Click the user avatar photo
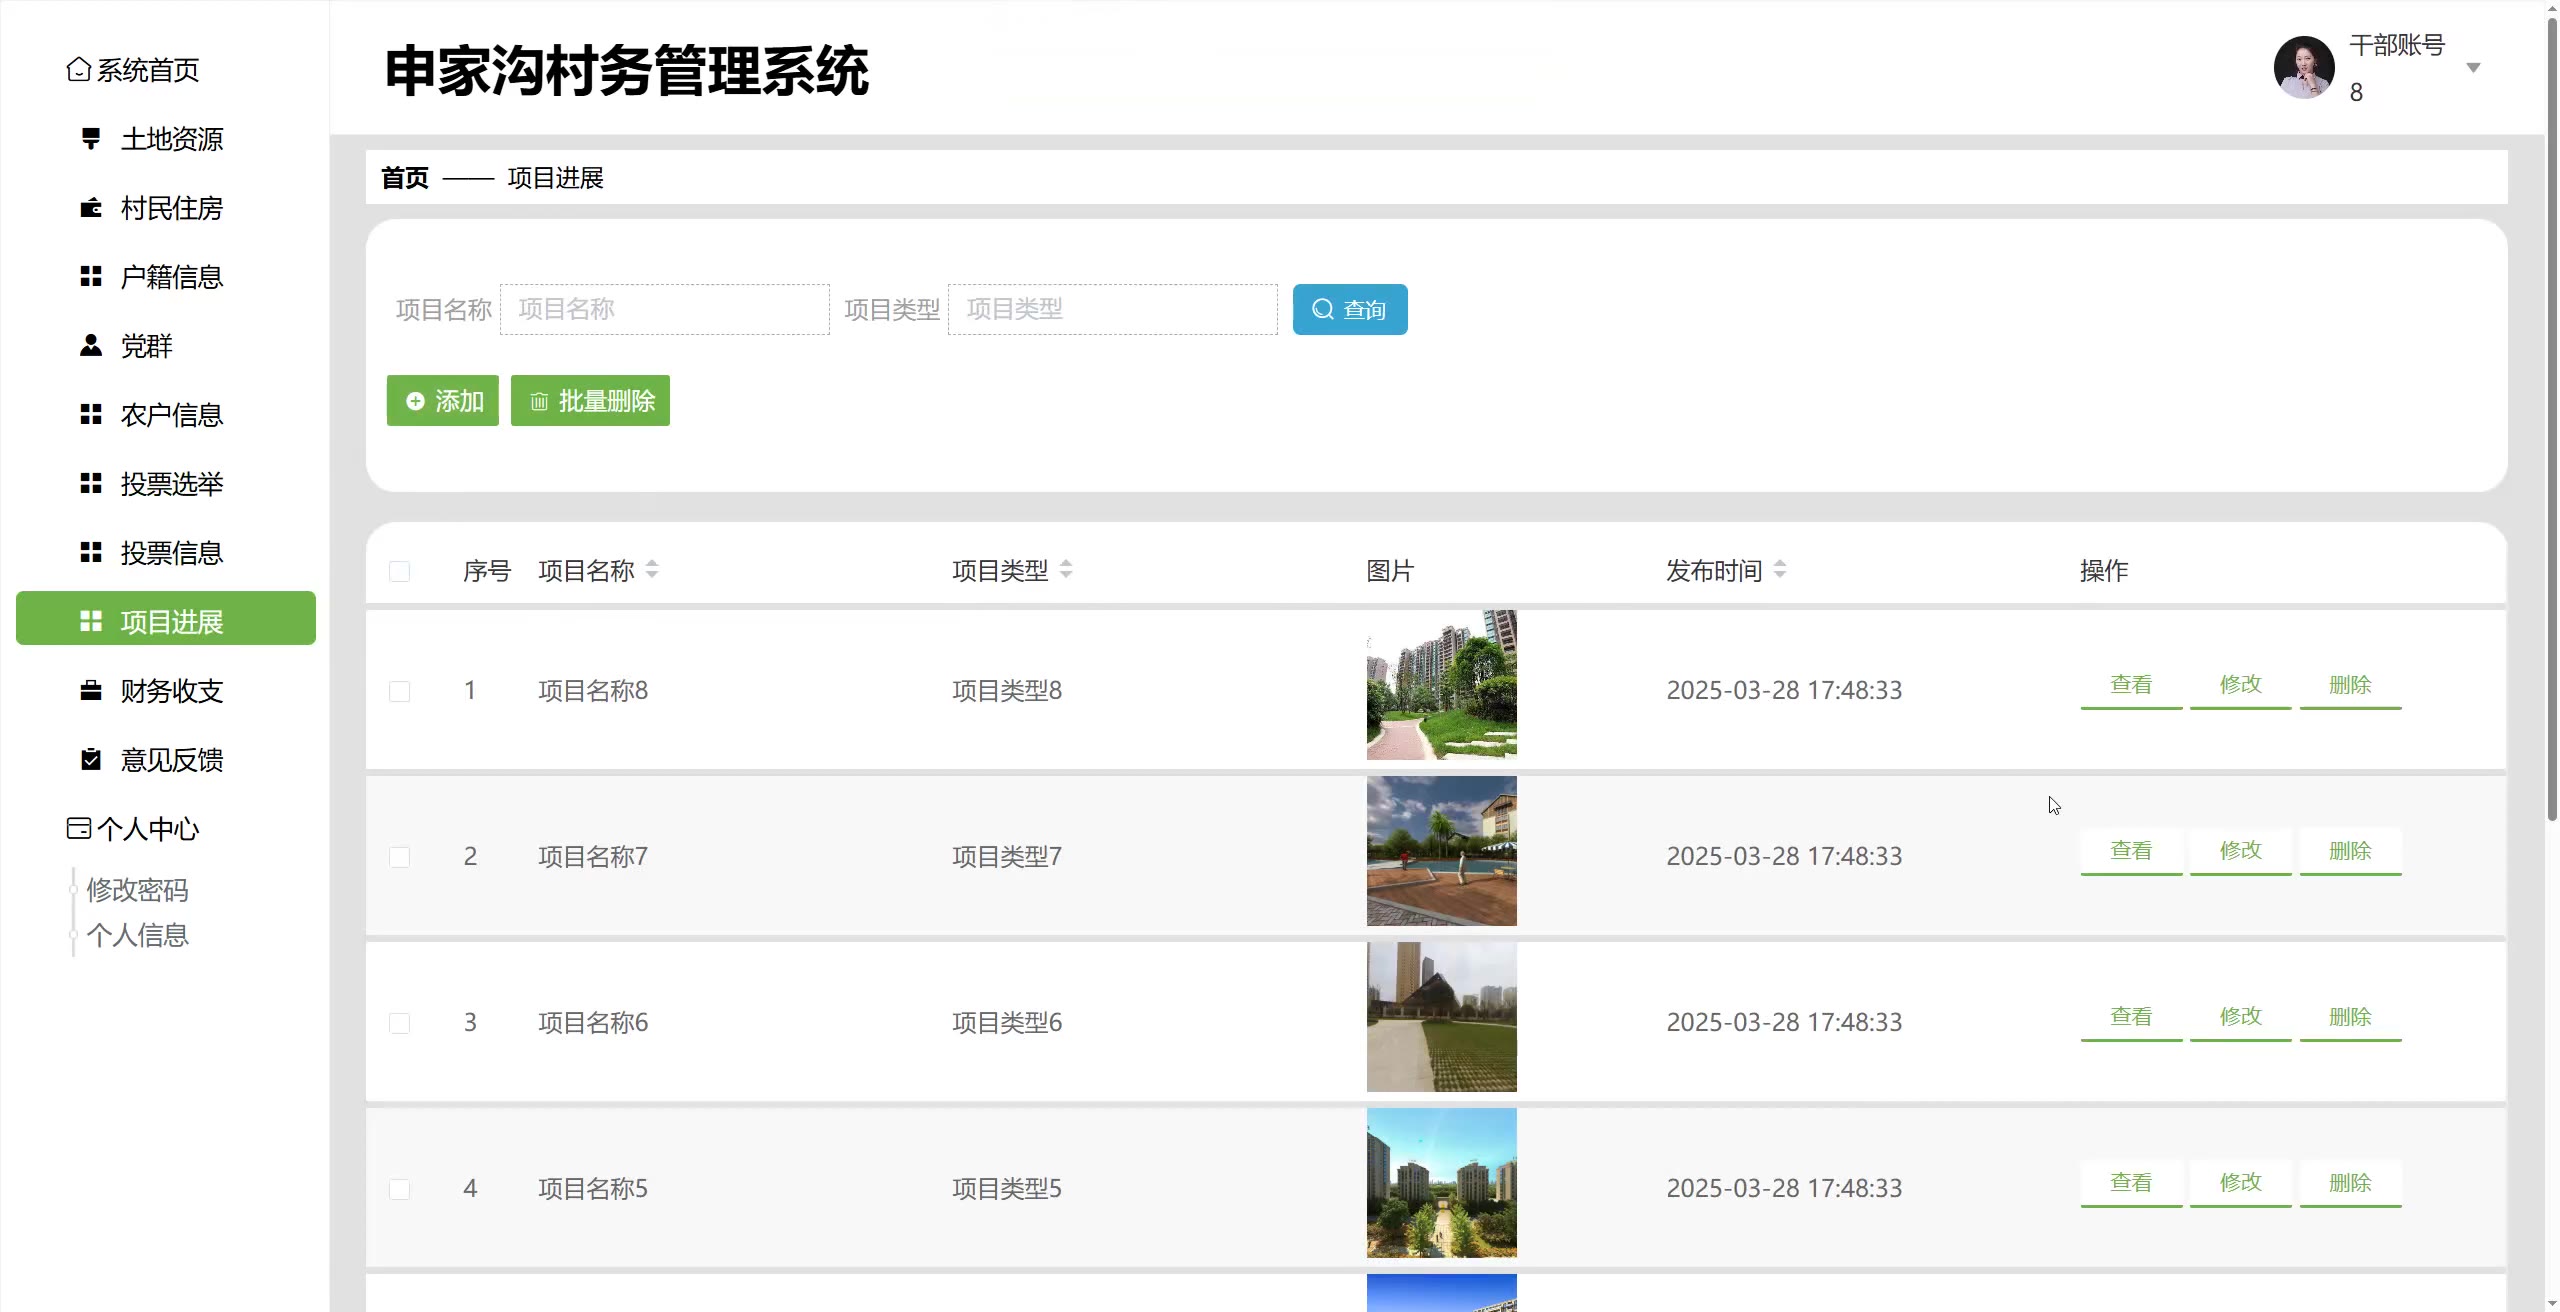2560x1312 pixels. coord(2303,68)
